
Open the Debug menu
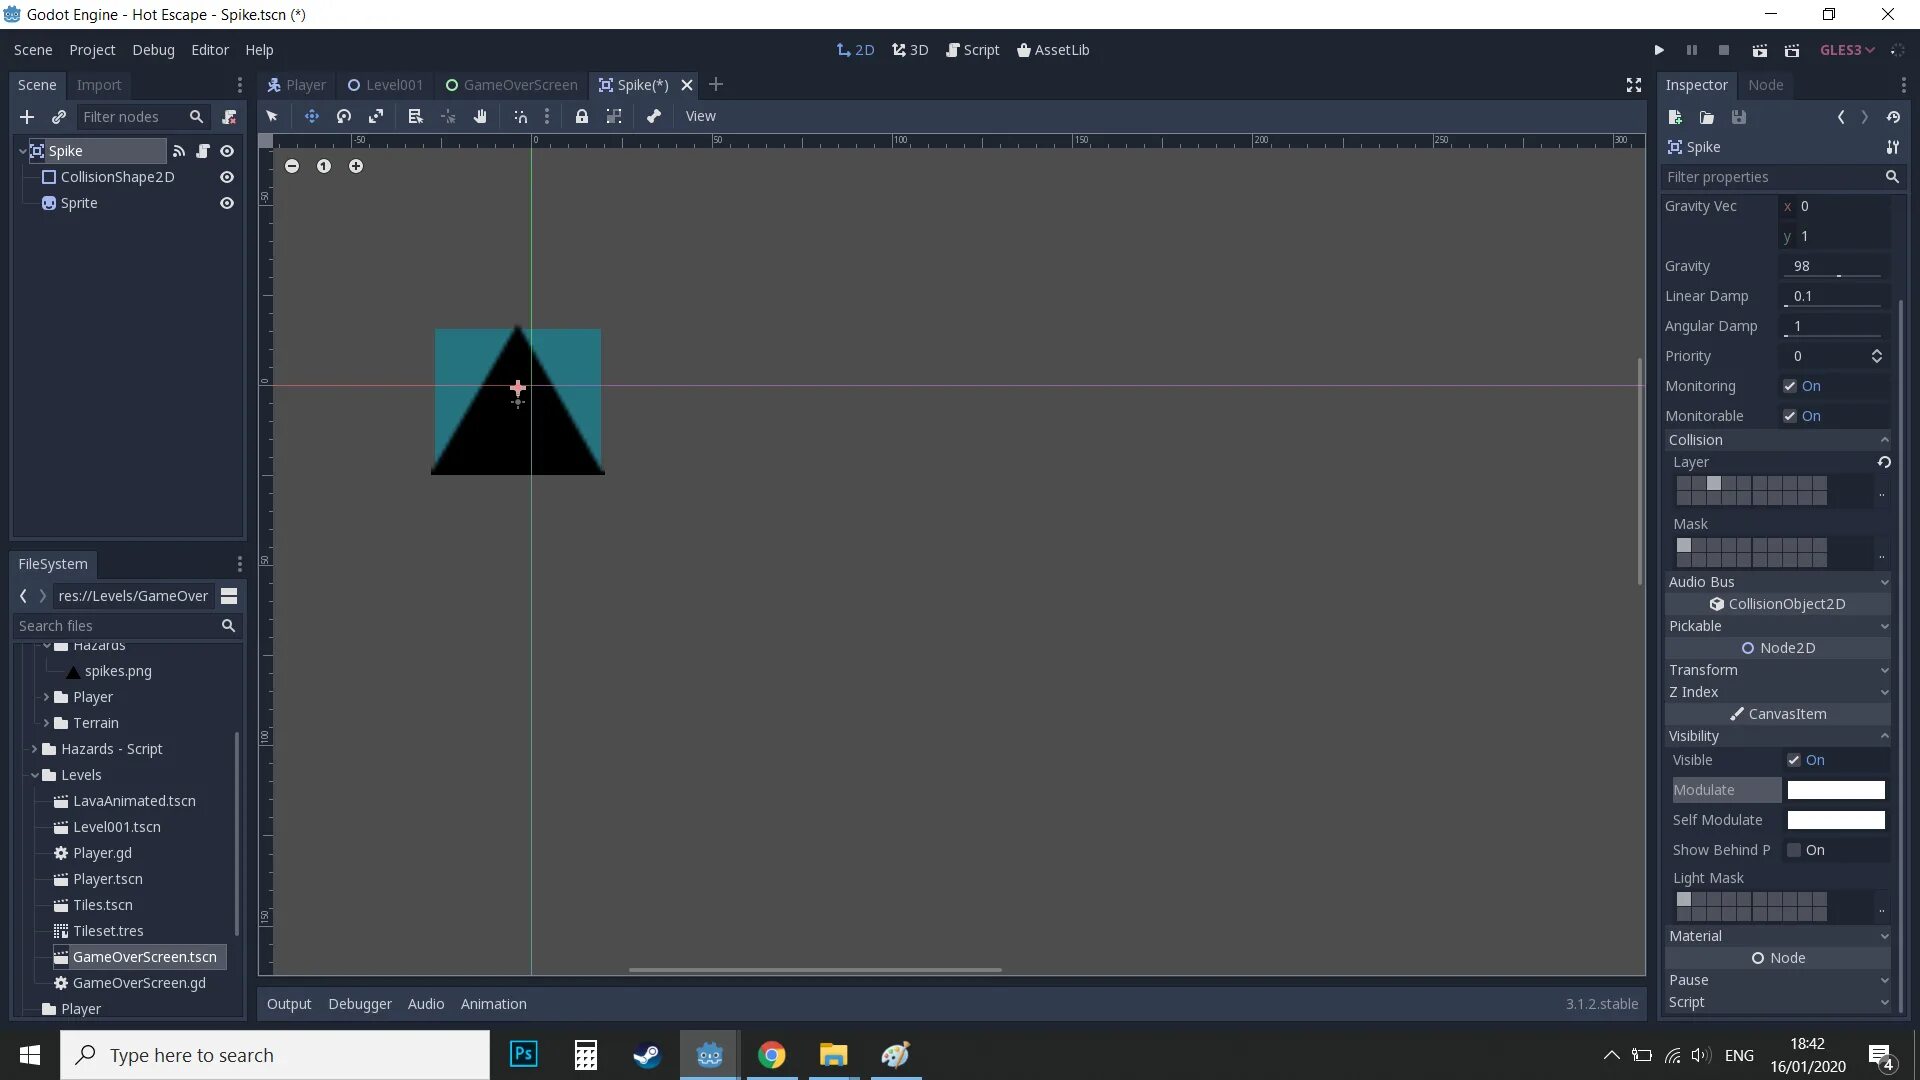(153, 50)
